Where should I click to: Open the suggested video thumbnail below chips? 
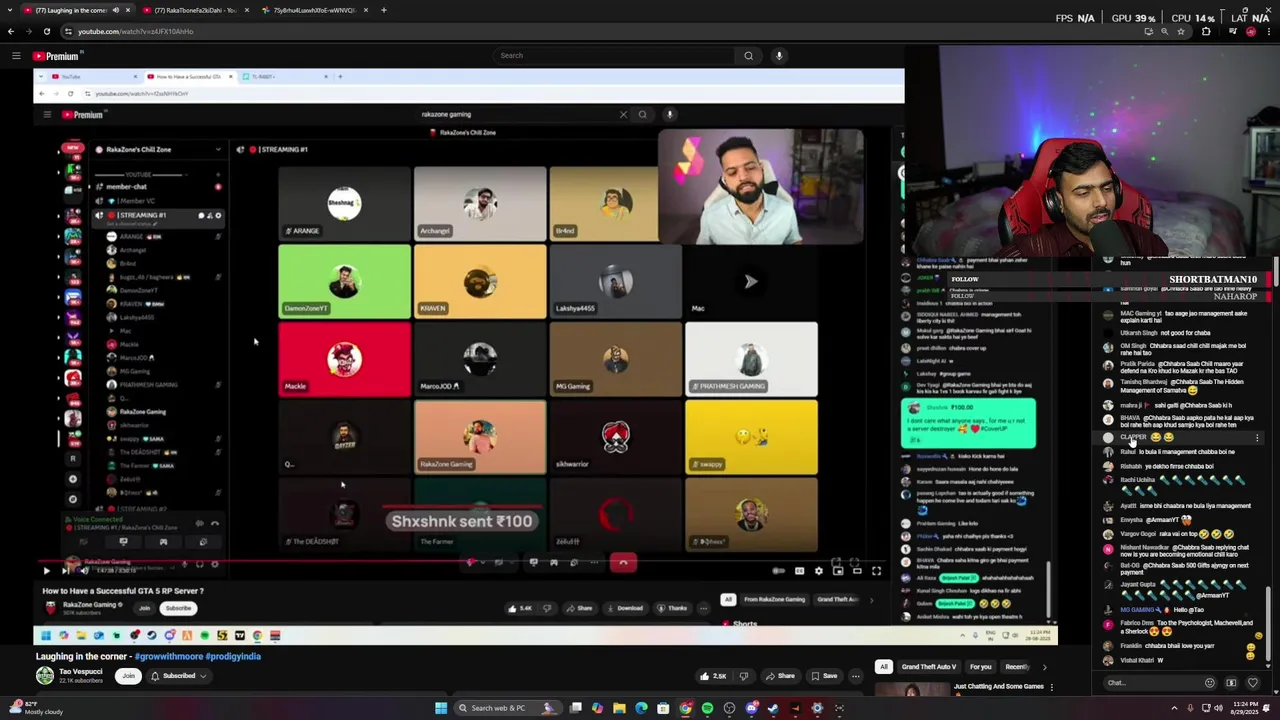click(x=912, y=688)
